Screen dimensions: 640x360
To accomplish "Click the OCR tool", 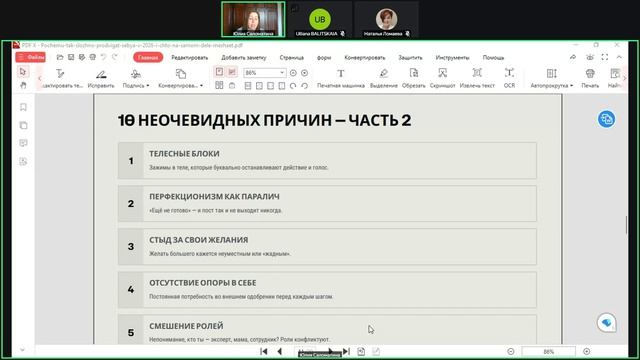I will pyautogui.click(x=509, y=78).
